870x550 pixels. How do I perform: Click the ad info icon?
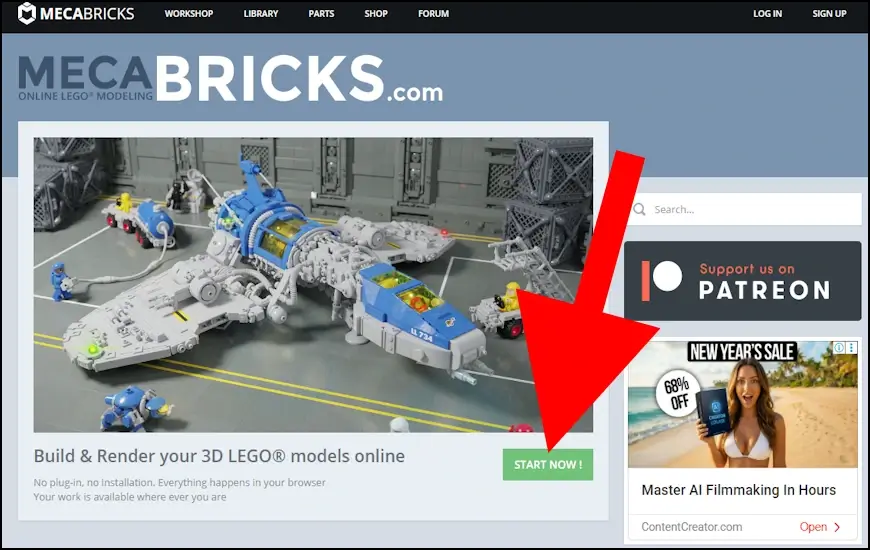(x=839, y=348)
